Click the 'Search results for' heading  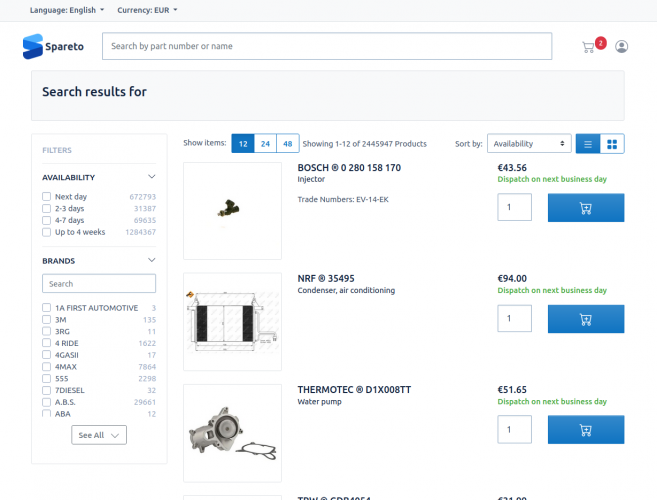point(94,92)
